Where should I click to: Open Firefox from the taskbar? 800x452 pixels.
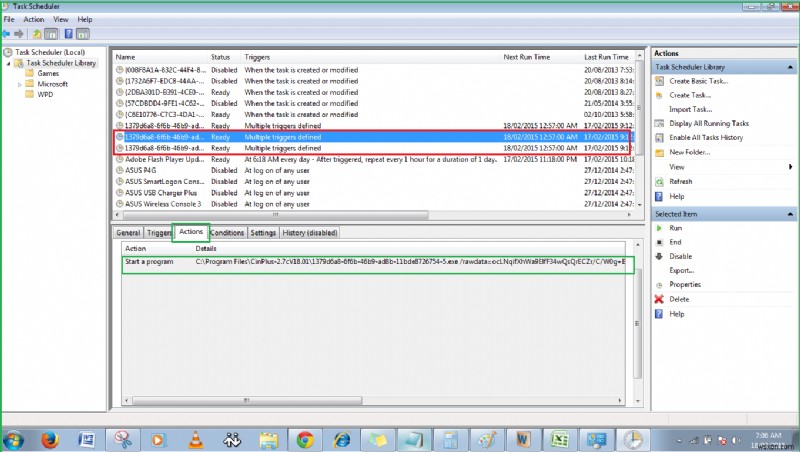(49, 439)
